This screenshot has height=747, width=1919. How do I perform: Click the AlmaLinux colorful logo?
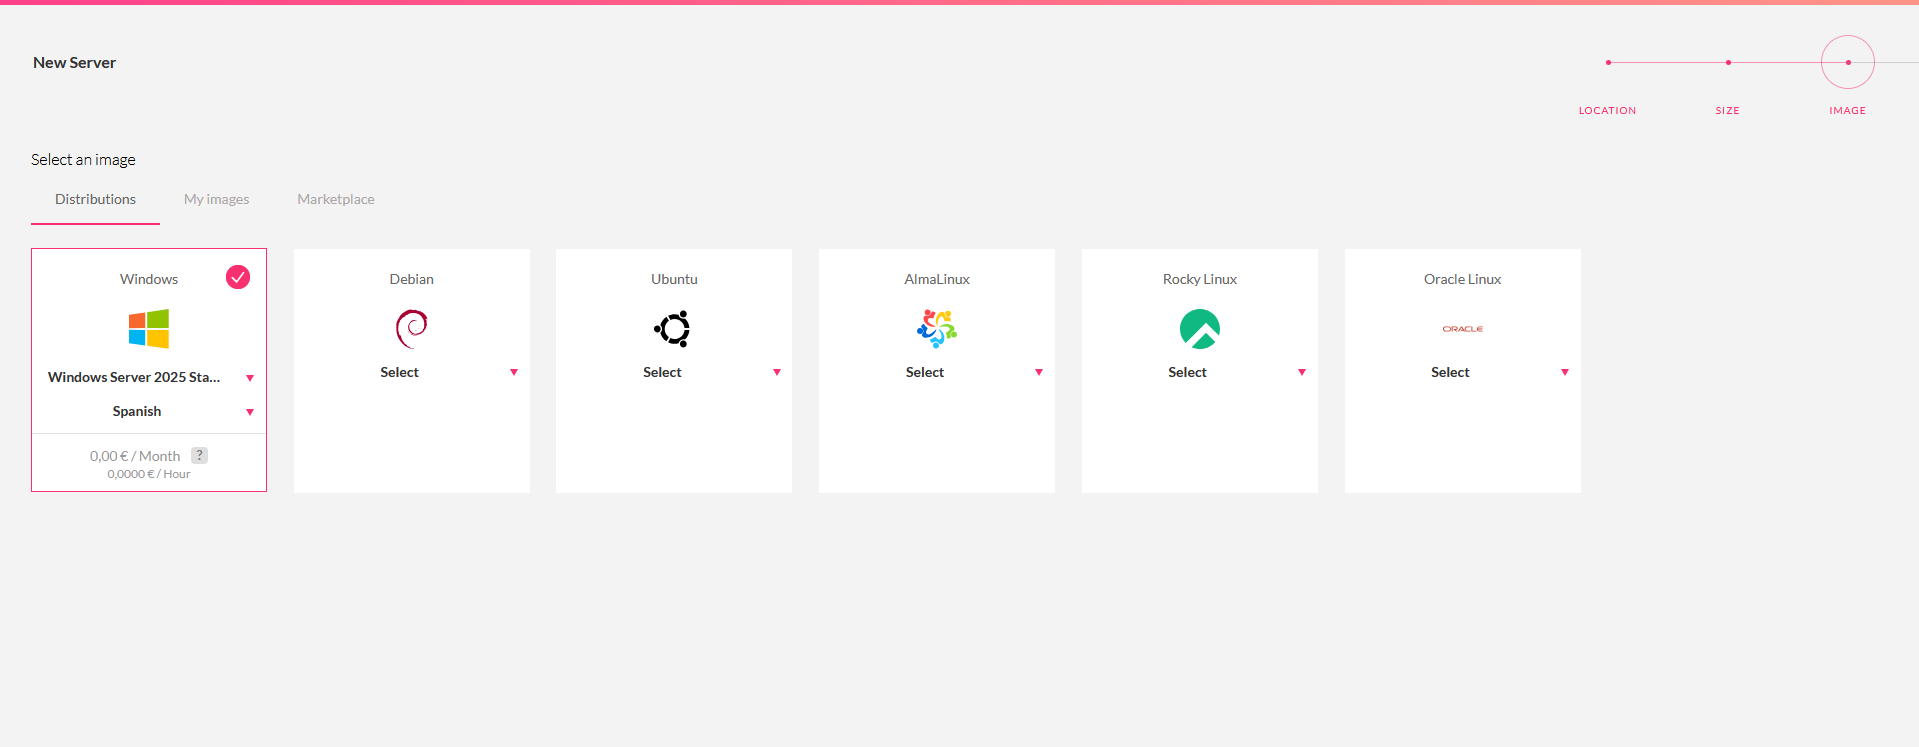(x=937, y=328)
